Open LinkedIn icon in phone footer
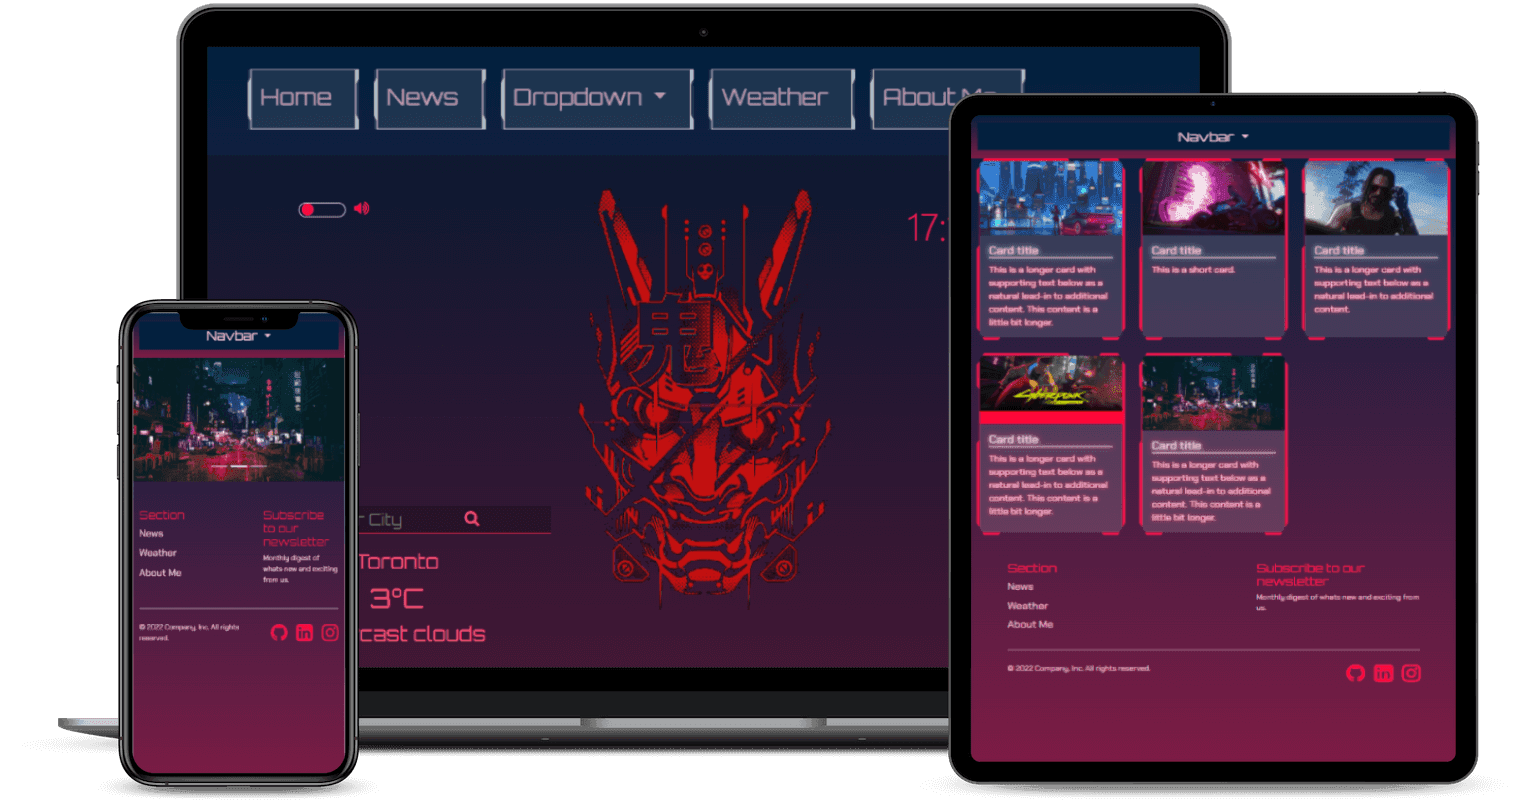The width and height of the screenshot is (1518, 801). [304, 632]
